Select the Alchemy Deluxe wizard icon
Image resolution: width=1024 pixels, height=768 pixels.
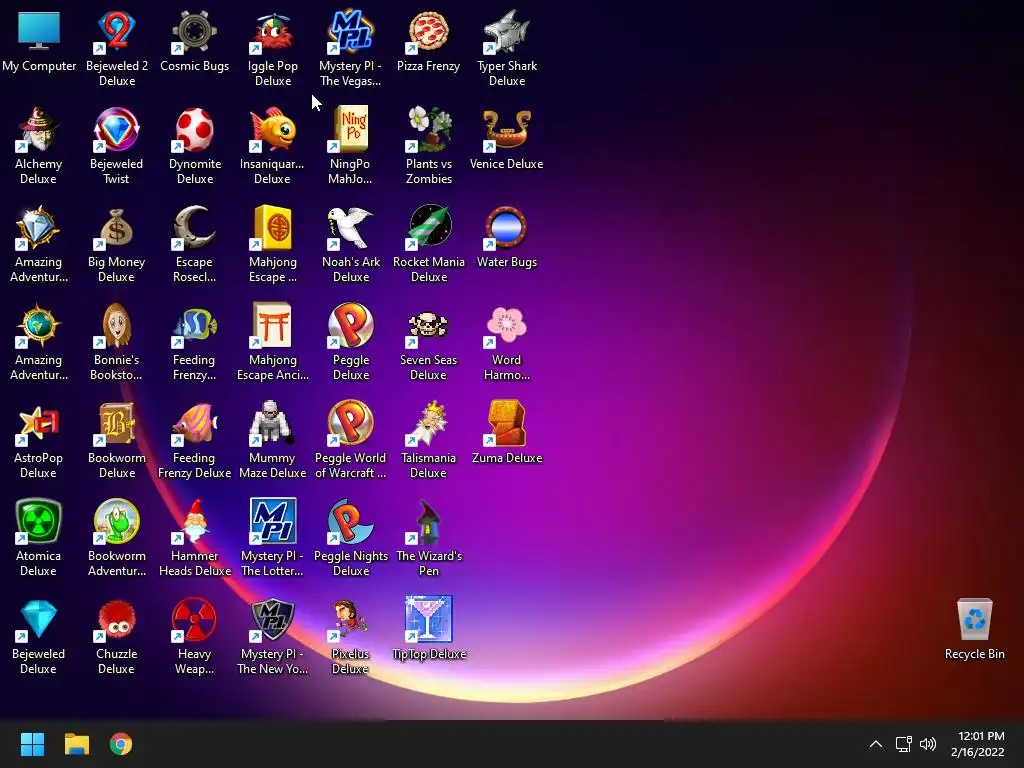pyautogui.click(x=39, y=129)
